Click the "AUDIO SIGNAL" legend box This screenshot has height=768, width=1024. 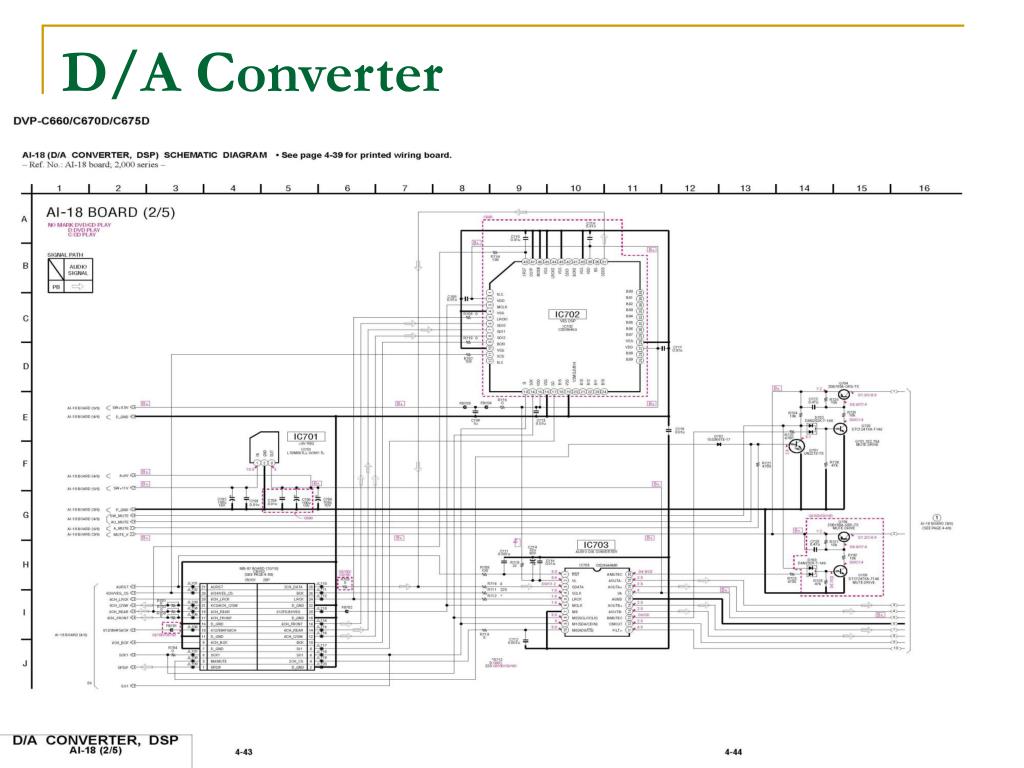[x=78, y=270]
